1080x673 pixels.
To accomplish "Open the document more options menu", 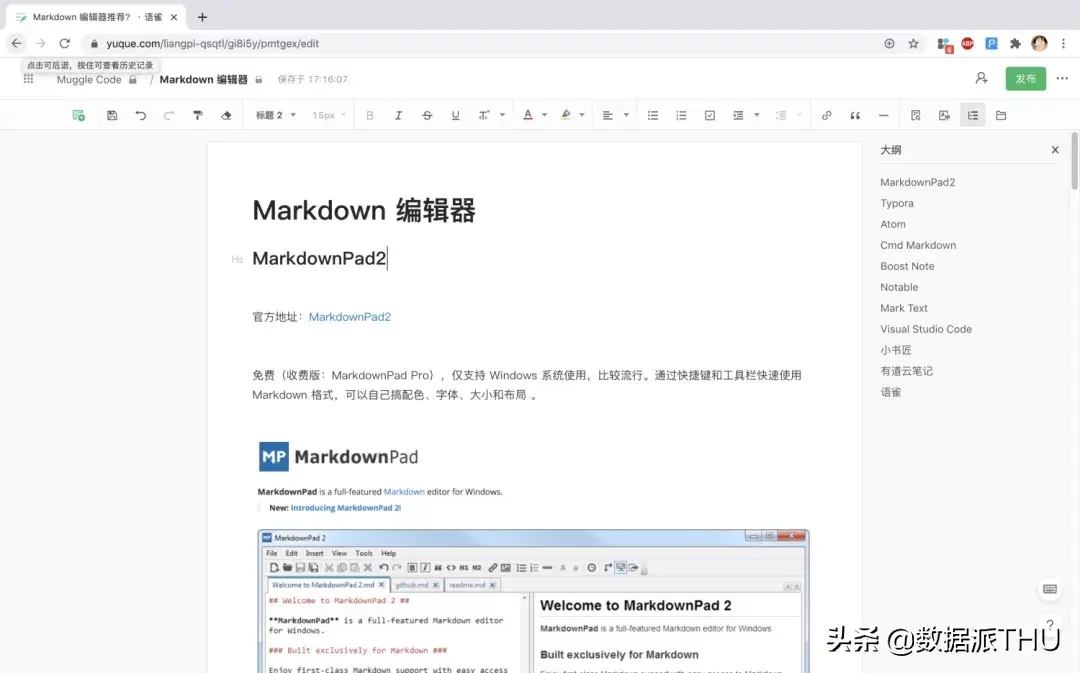I will point(1062,79).
